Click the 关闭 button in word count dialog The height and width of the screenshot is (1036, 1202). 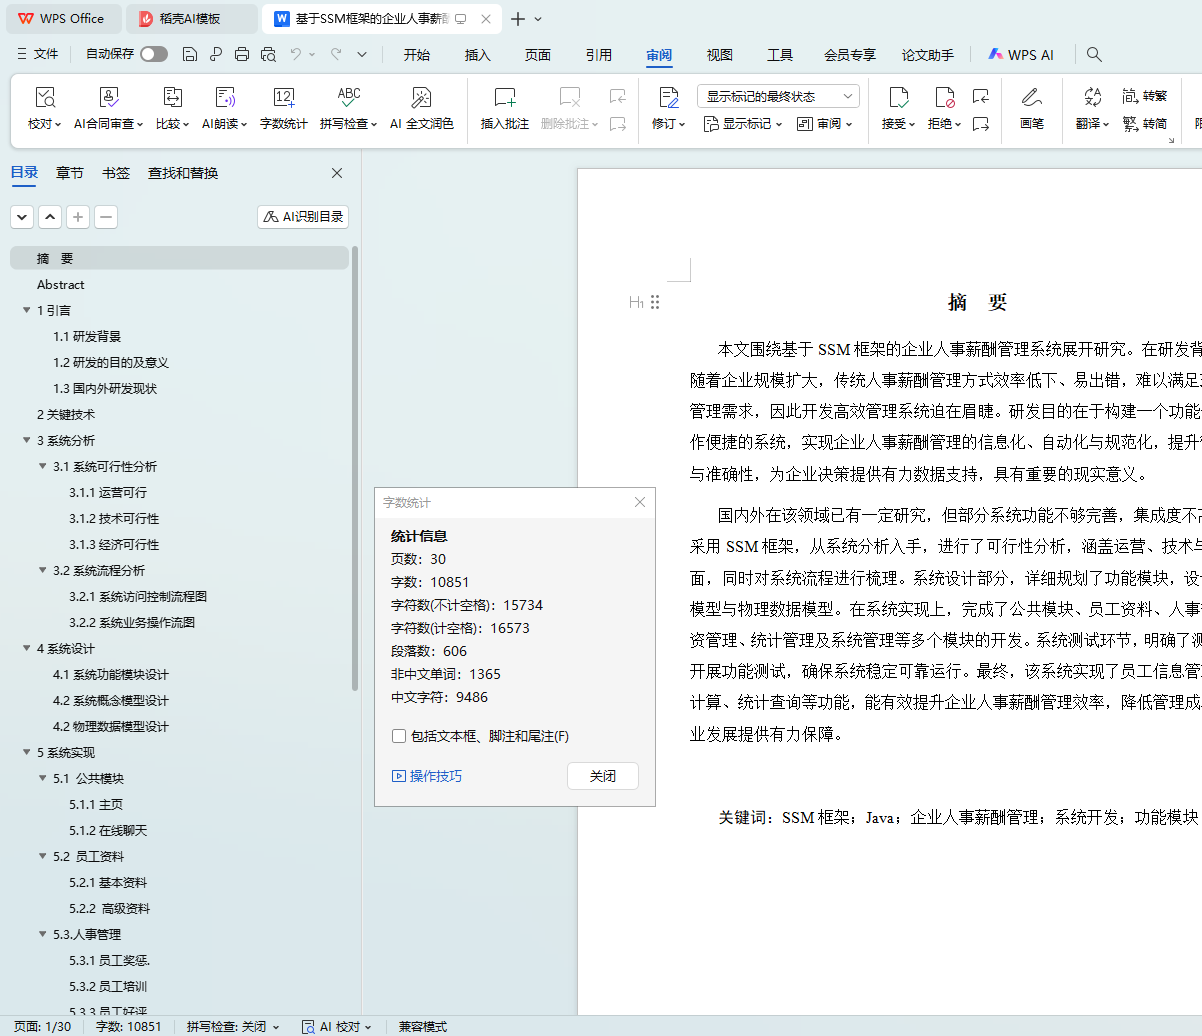[x=602, y=776]
